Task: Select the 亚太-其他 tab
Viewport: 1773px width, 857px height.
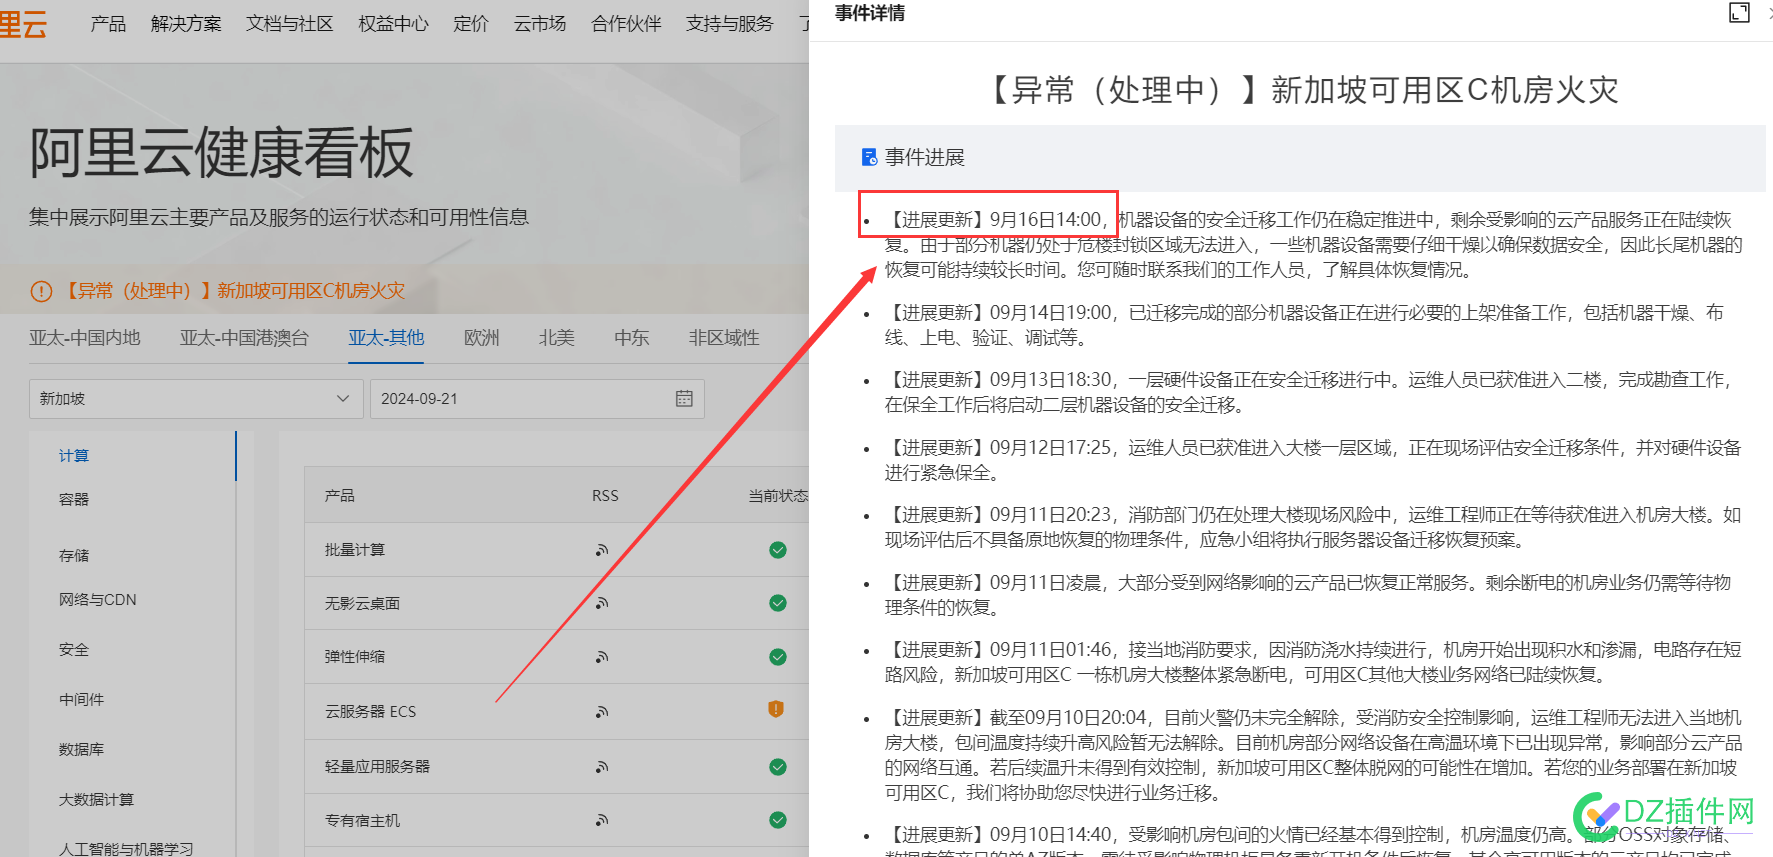Action: [x=386, y=338]
